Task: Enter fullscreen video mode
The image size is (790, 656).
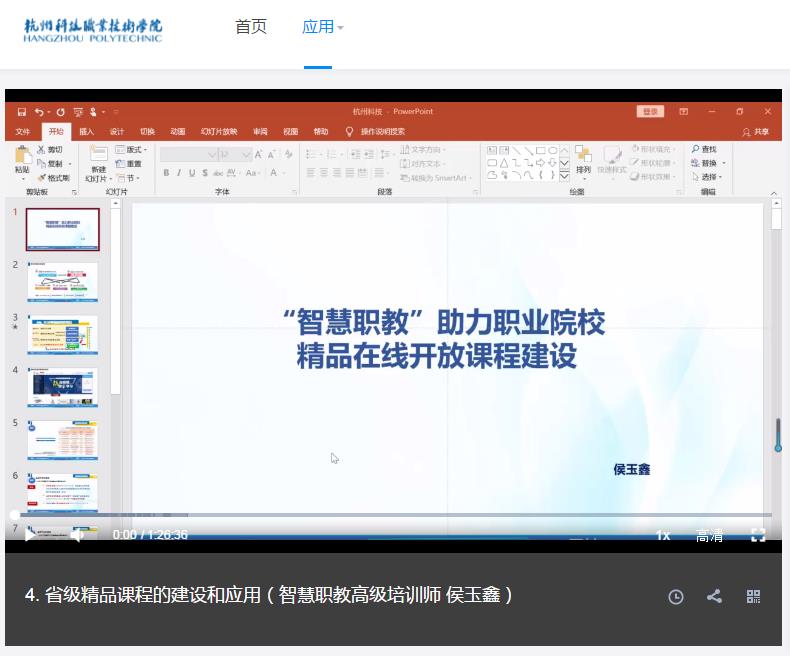Action: coord(758,535)
